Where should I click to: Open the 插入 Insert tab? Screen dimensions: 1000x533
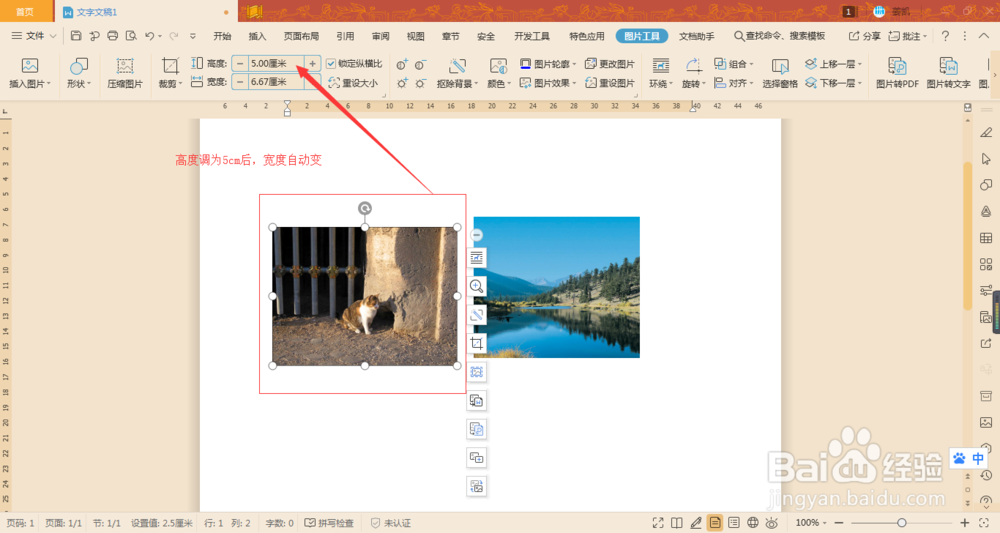coord(257,36)
